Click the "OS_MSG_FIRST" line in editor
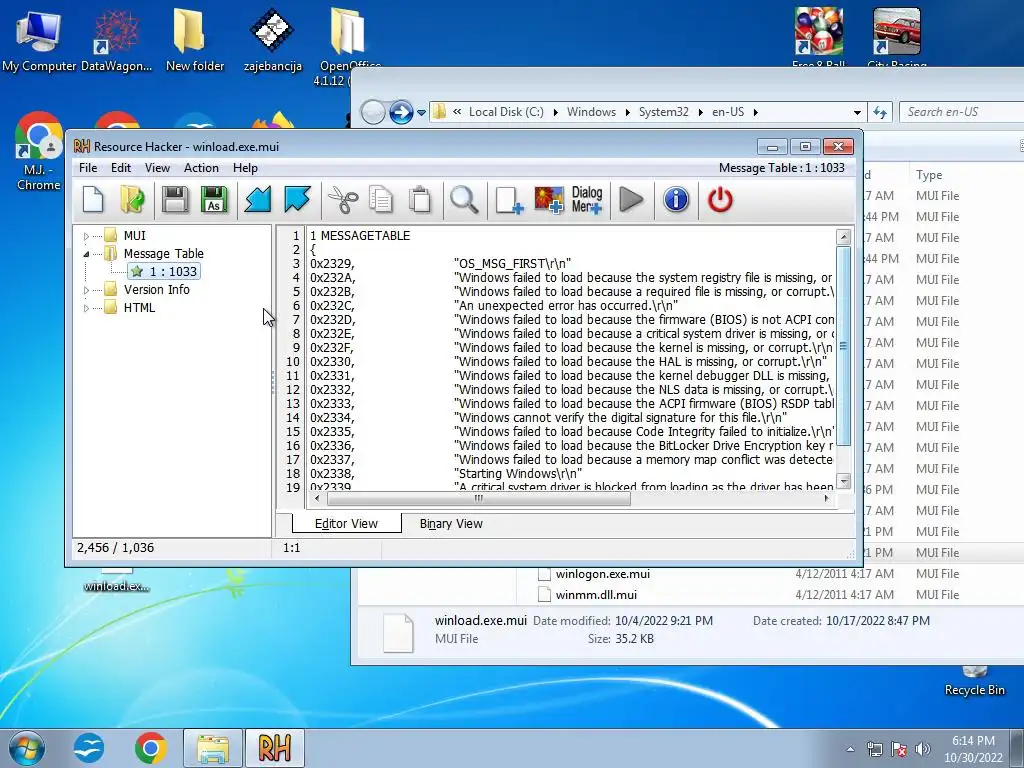 (441, 264)
